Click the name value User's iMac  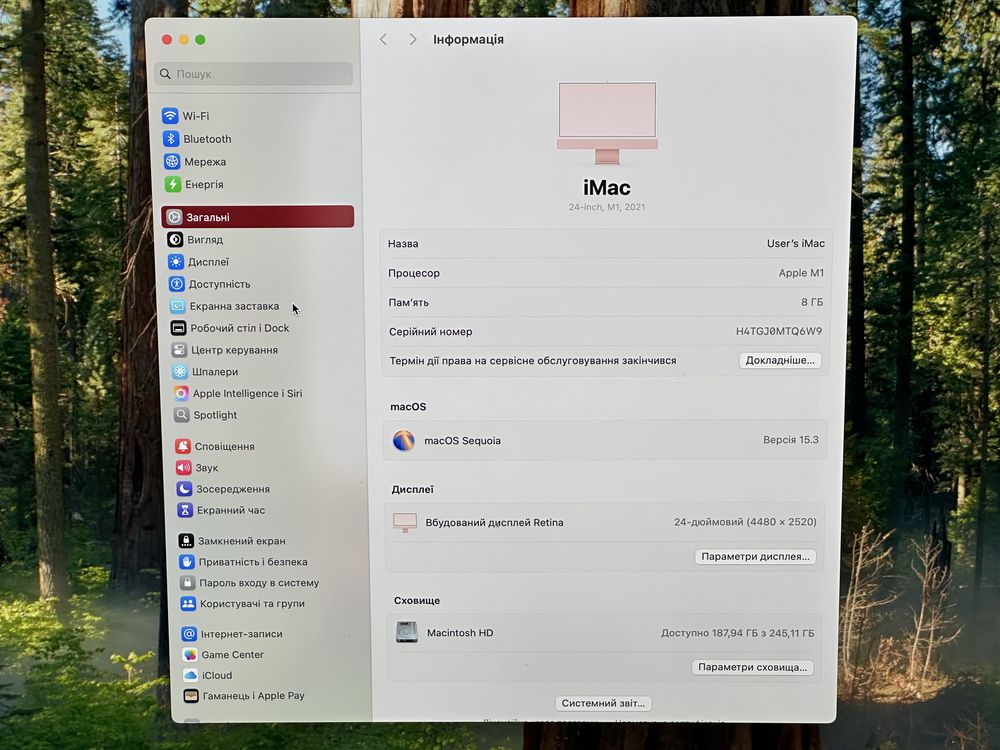point(795,243)
